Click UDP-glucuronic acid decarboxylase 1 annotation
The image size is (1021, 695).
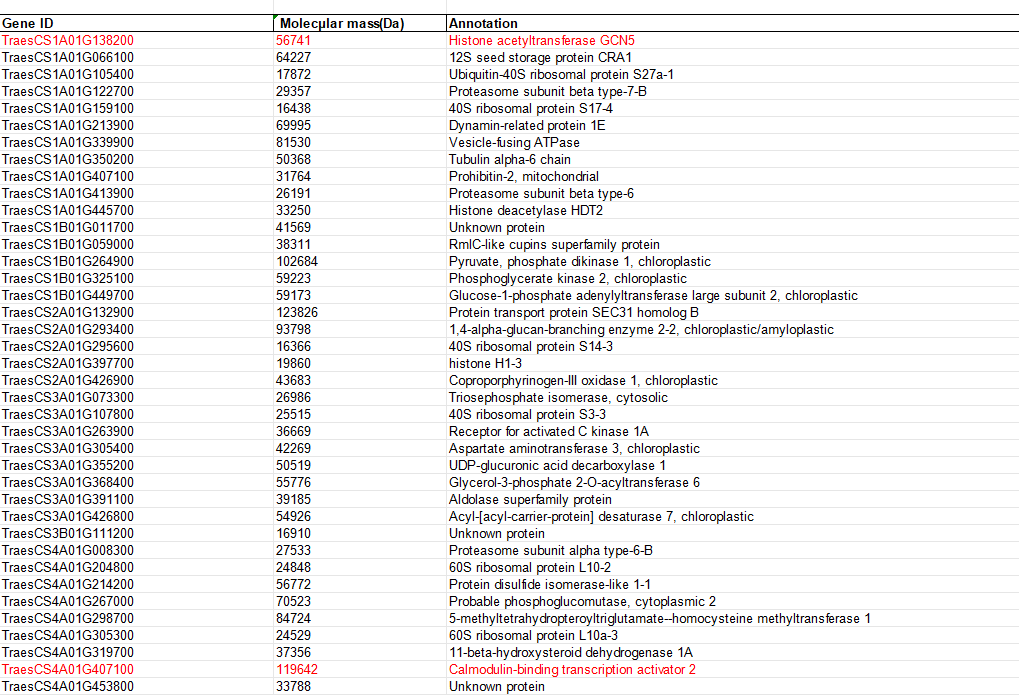tap(557, 465)
